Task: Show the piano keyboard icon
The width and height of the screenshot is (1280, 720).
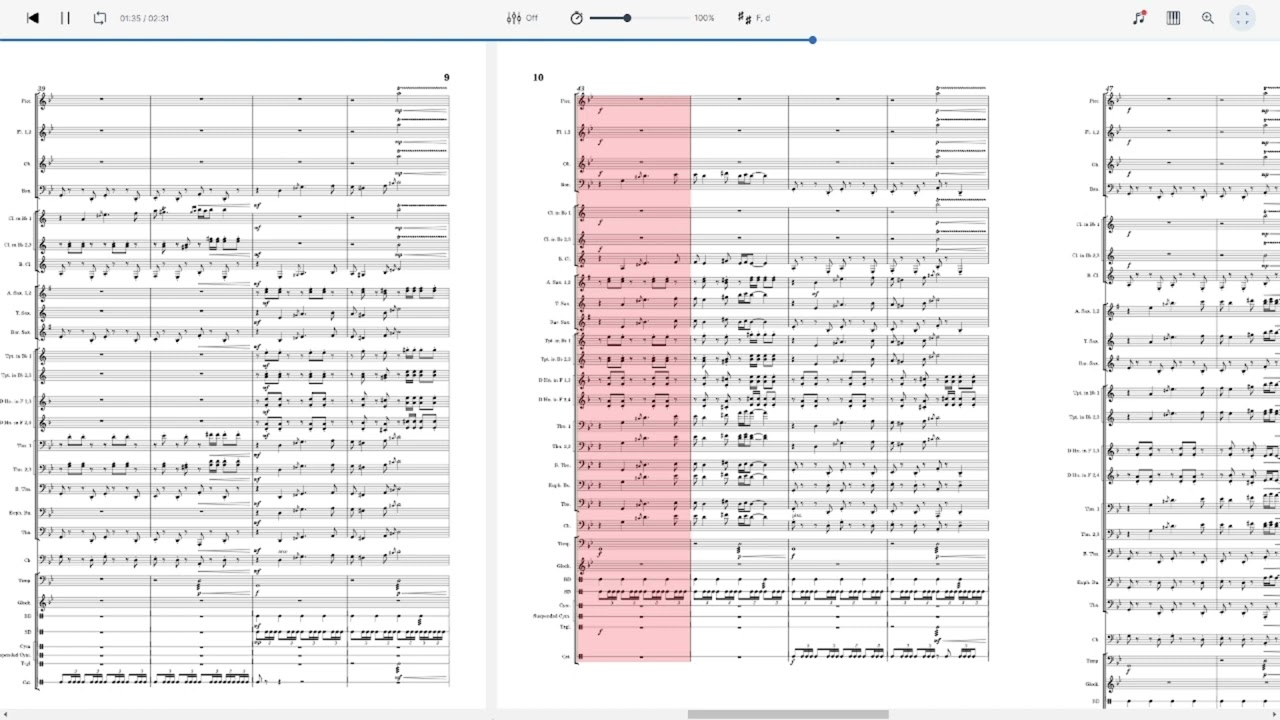Action: (1173, 18)
